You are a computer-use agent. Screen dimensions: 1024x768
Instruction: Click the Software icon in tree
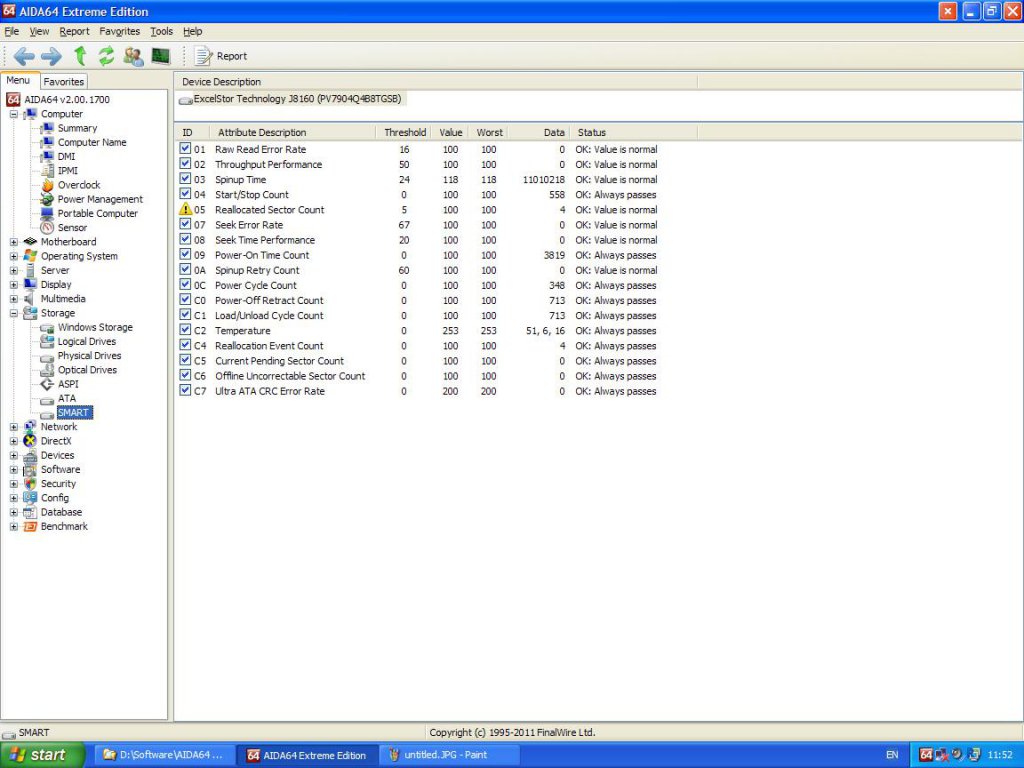click(30, 470)
